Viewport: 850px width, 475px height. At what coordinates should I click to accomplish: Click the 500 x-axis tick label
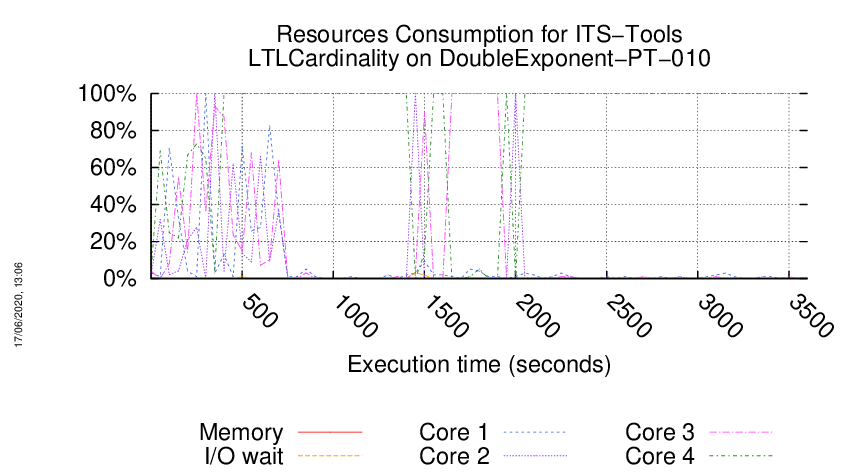coord(260,311)
